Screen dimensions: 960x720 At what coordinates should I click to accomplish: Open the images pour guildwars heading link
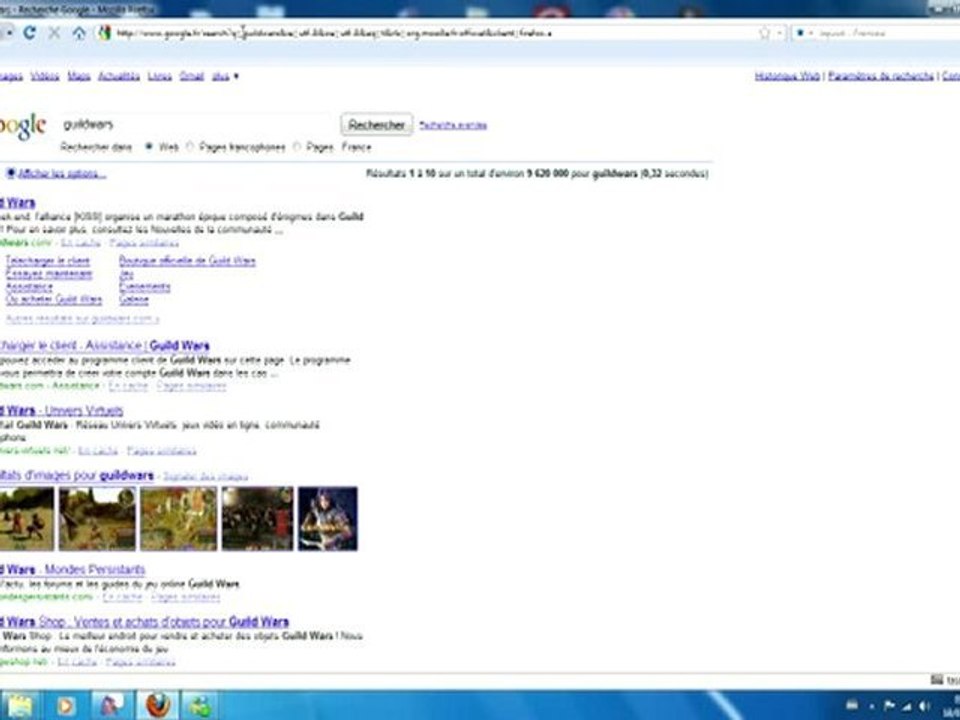(x=77, y=476)
